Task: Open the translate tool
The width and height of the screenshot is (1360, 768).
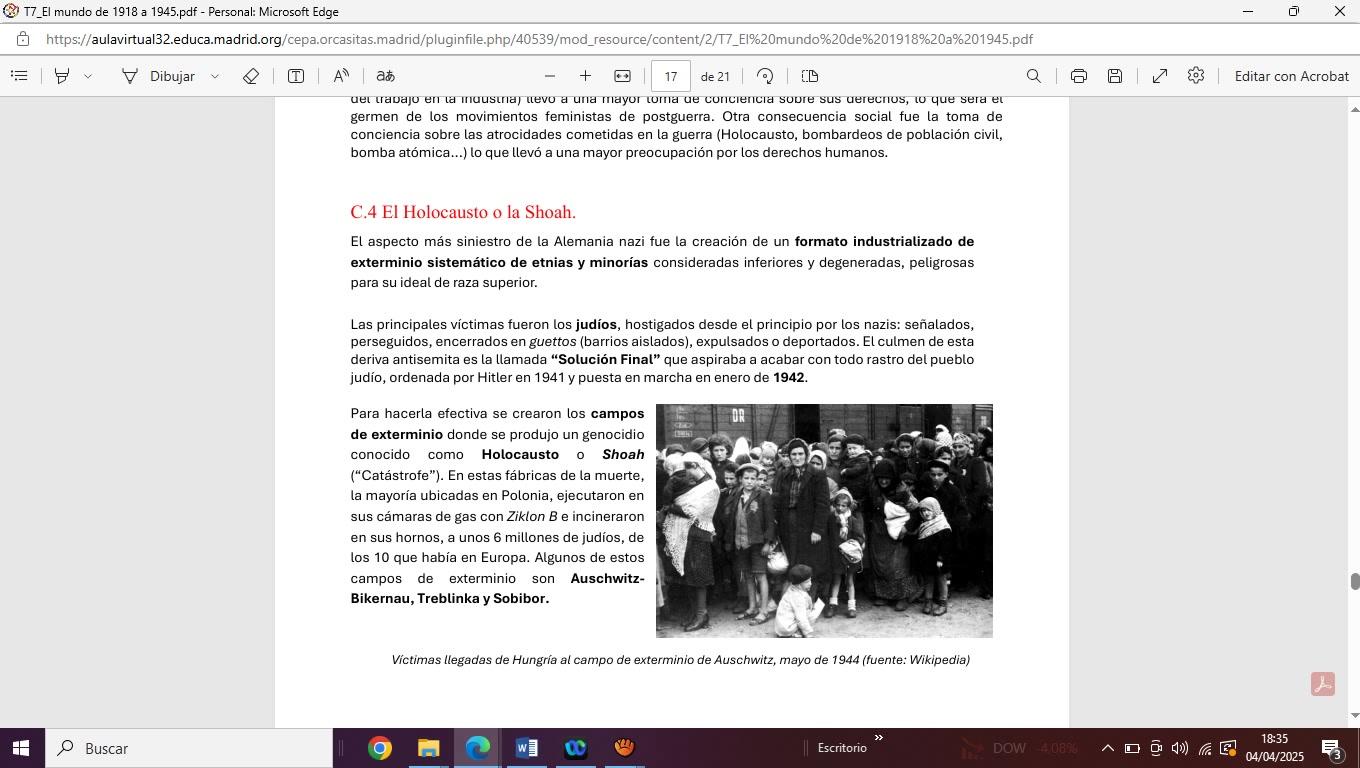Action: pyautogui.click(x=386, y=76)
